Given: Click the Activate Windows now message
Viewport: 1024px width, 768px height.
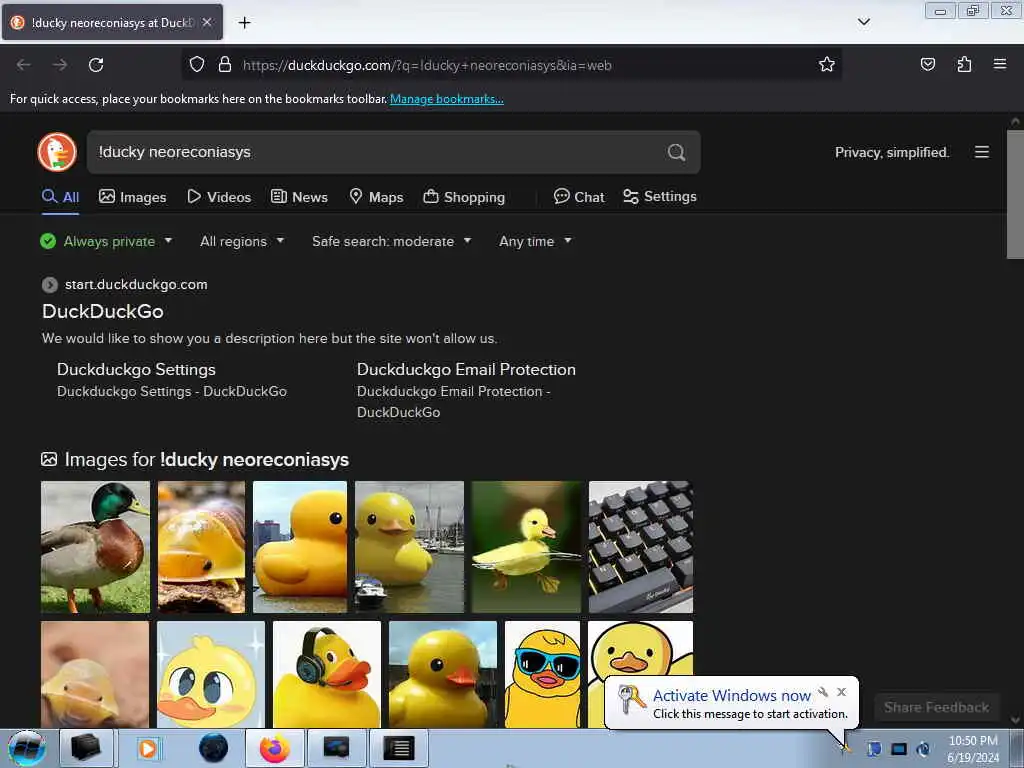Looking at the screenshot, I should click(732, 695).
